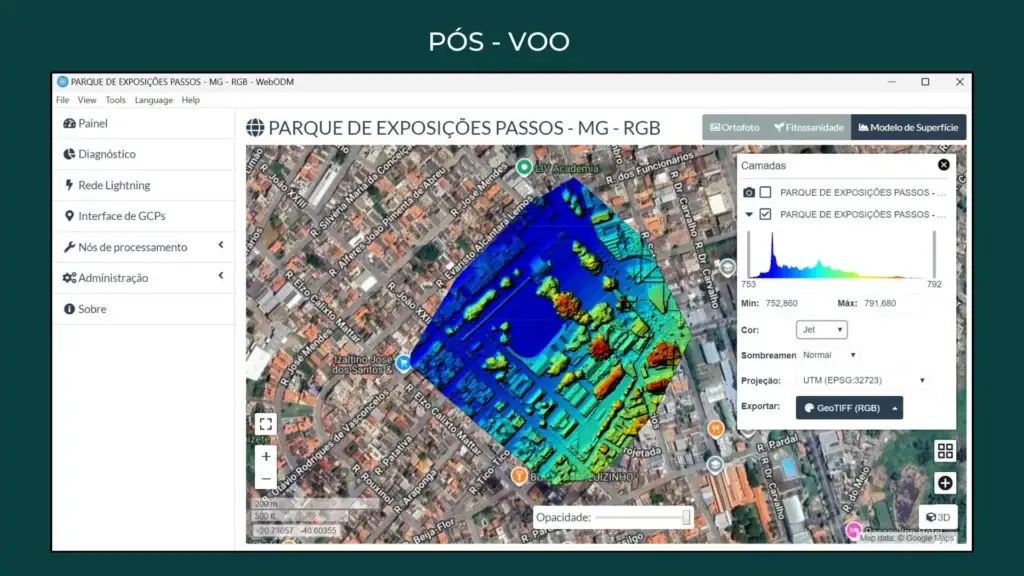Click the LIV Academia map marker

tap(524, 167)
